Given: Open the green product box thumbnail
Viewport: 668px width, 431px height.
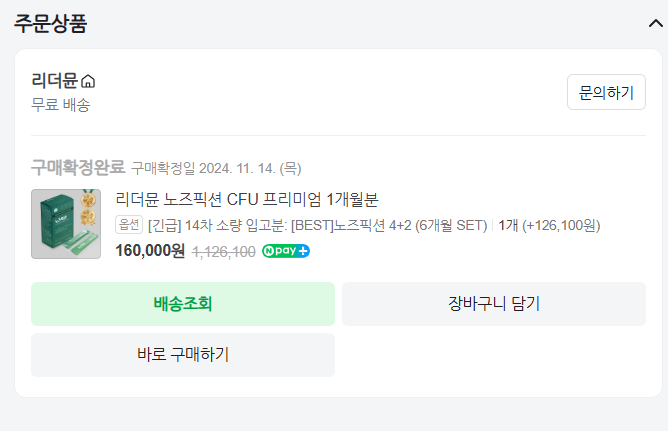Looking at the screenshot, I should coord(66,224).
